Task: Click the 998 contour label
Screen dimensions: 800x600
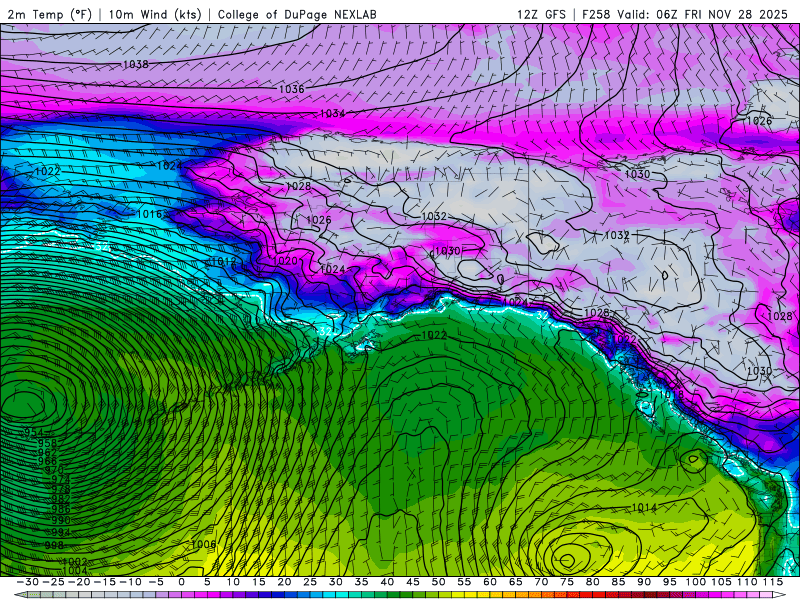Action: [x=54, y=545]
